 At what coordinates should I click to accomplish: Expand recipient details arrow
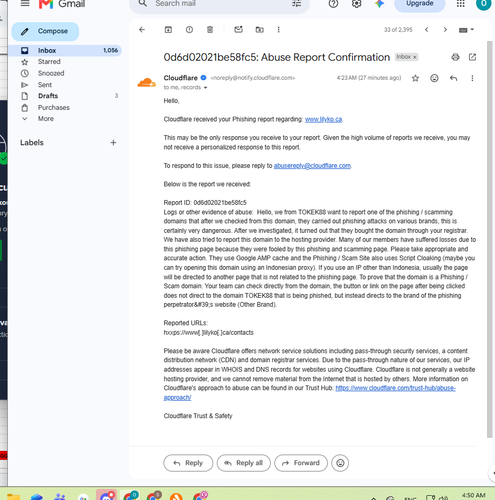[205, 88]
